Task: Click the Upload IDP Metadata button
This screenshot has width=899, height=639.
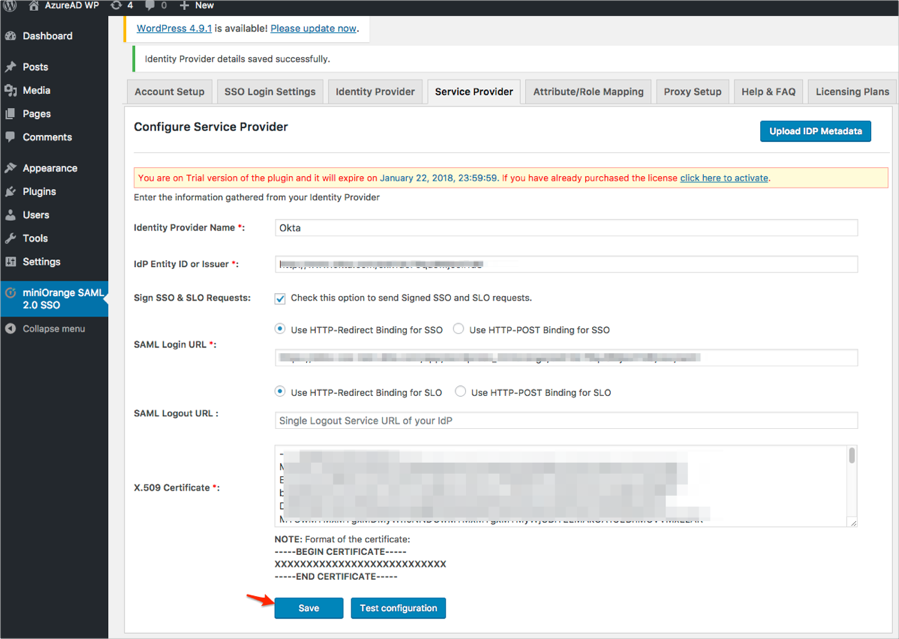Action: pyautogui.click(x=815, y=132)
